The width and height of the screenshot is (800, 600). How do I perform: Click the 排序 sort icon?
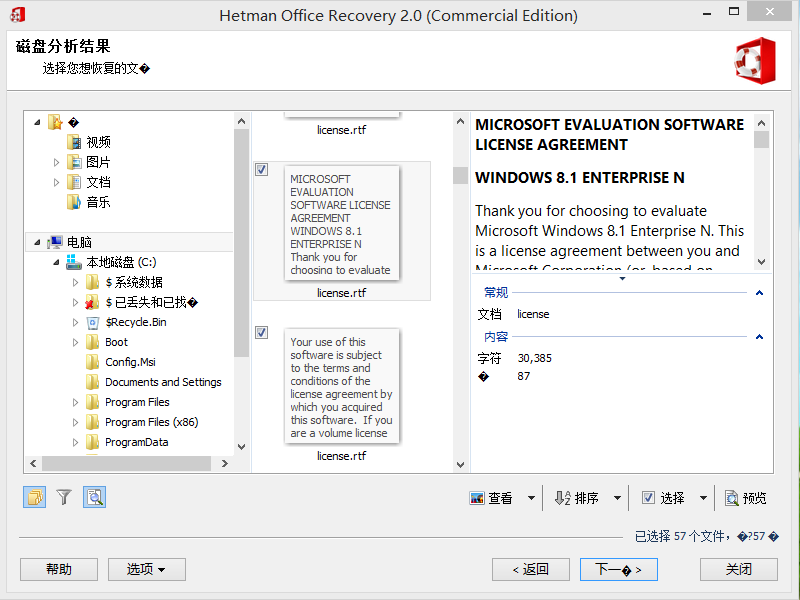pos(562,498)
